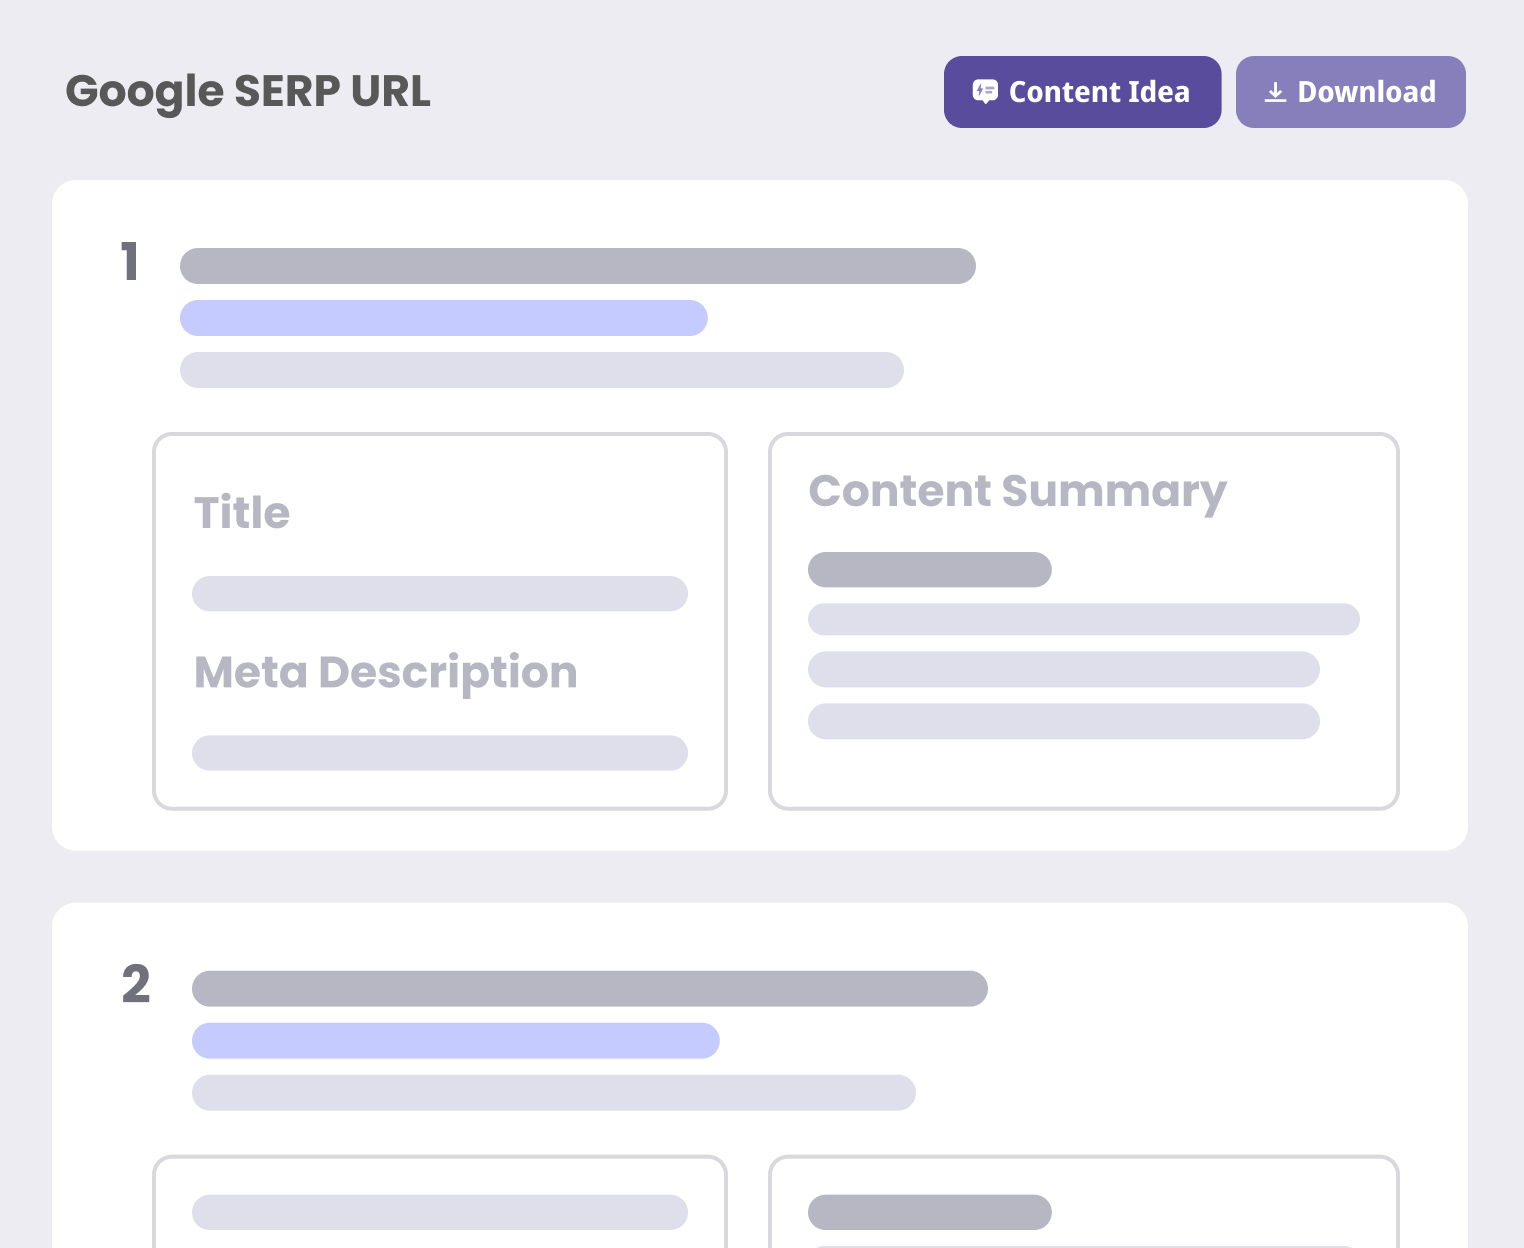Screen dimensions: 1524x1248
Task: Open the Content Idea button label
Action: coord(1099,92)
